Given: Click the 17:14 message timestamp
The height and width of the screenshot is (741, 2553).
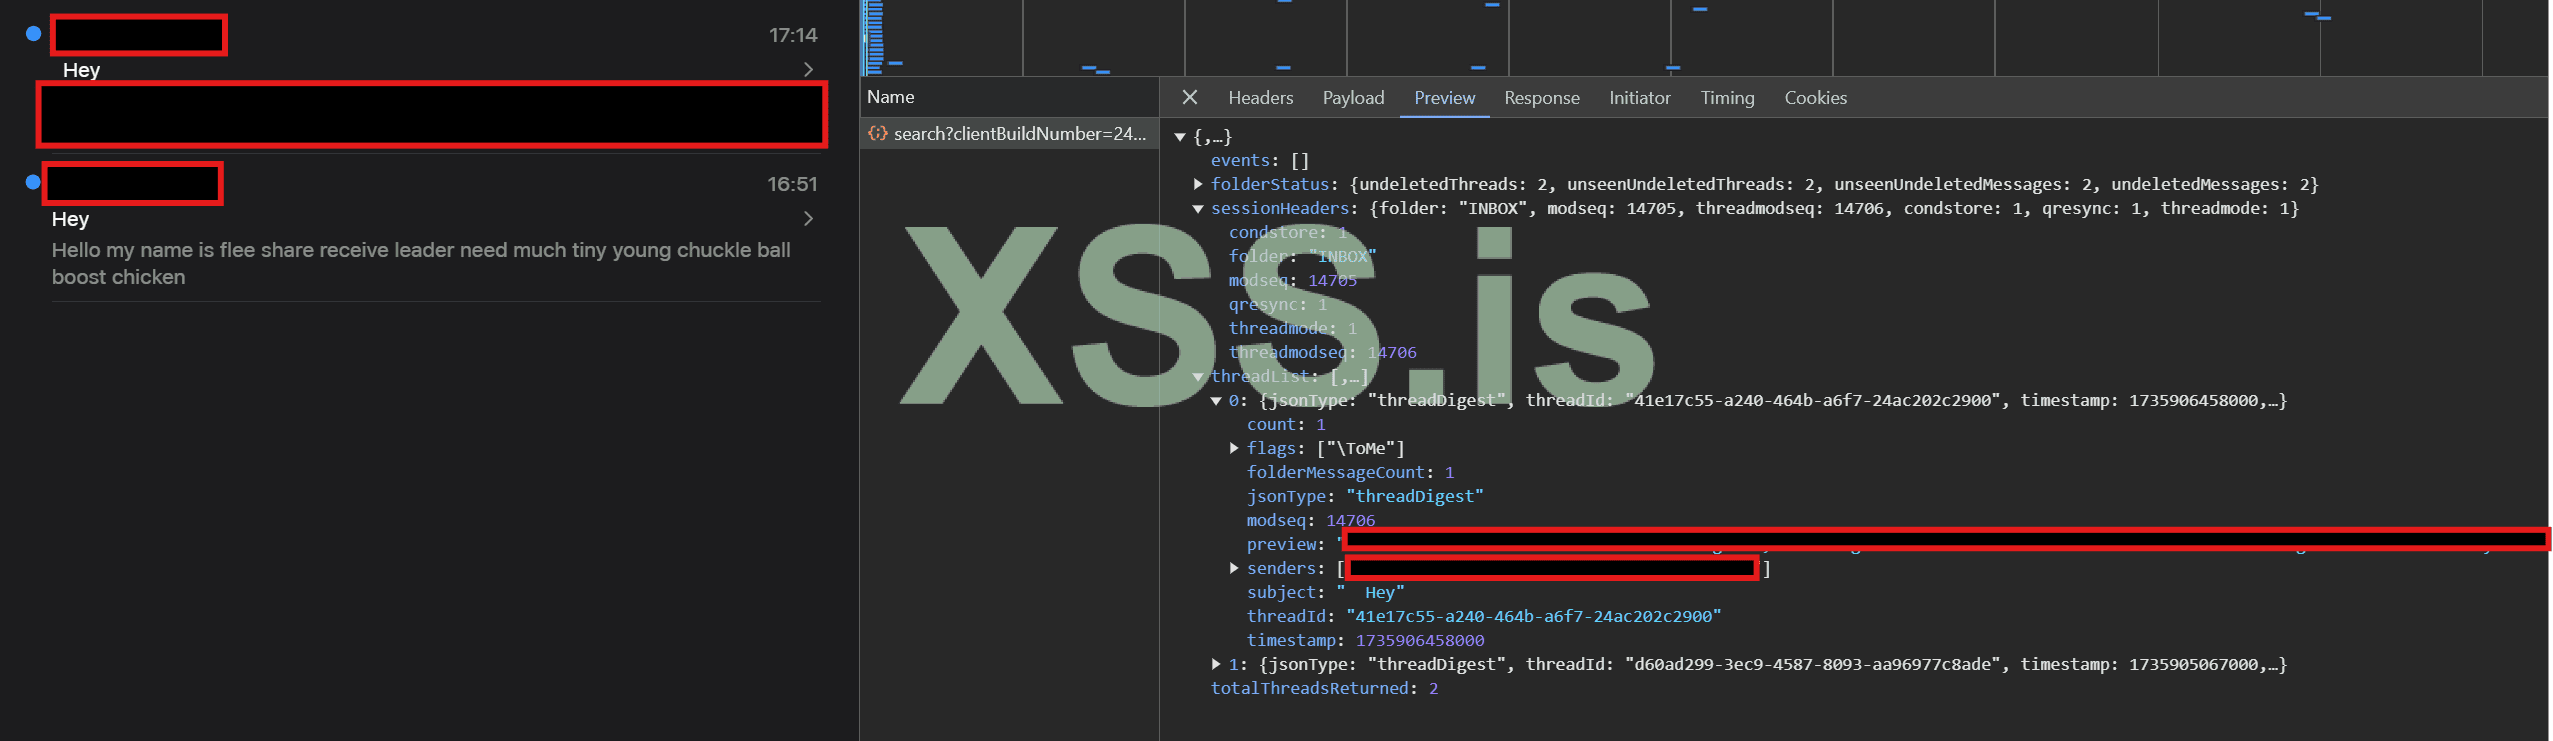Looking at the screenshot, I should click(x=792, y=35).
